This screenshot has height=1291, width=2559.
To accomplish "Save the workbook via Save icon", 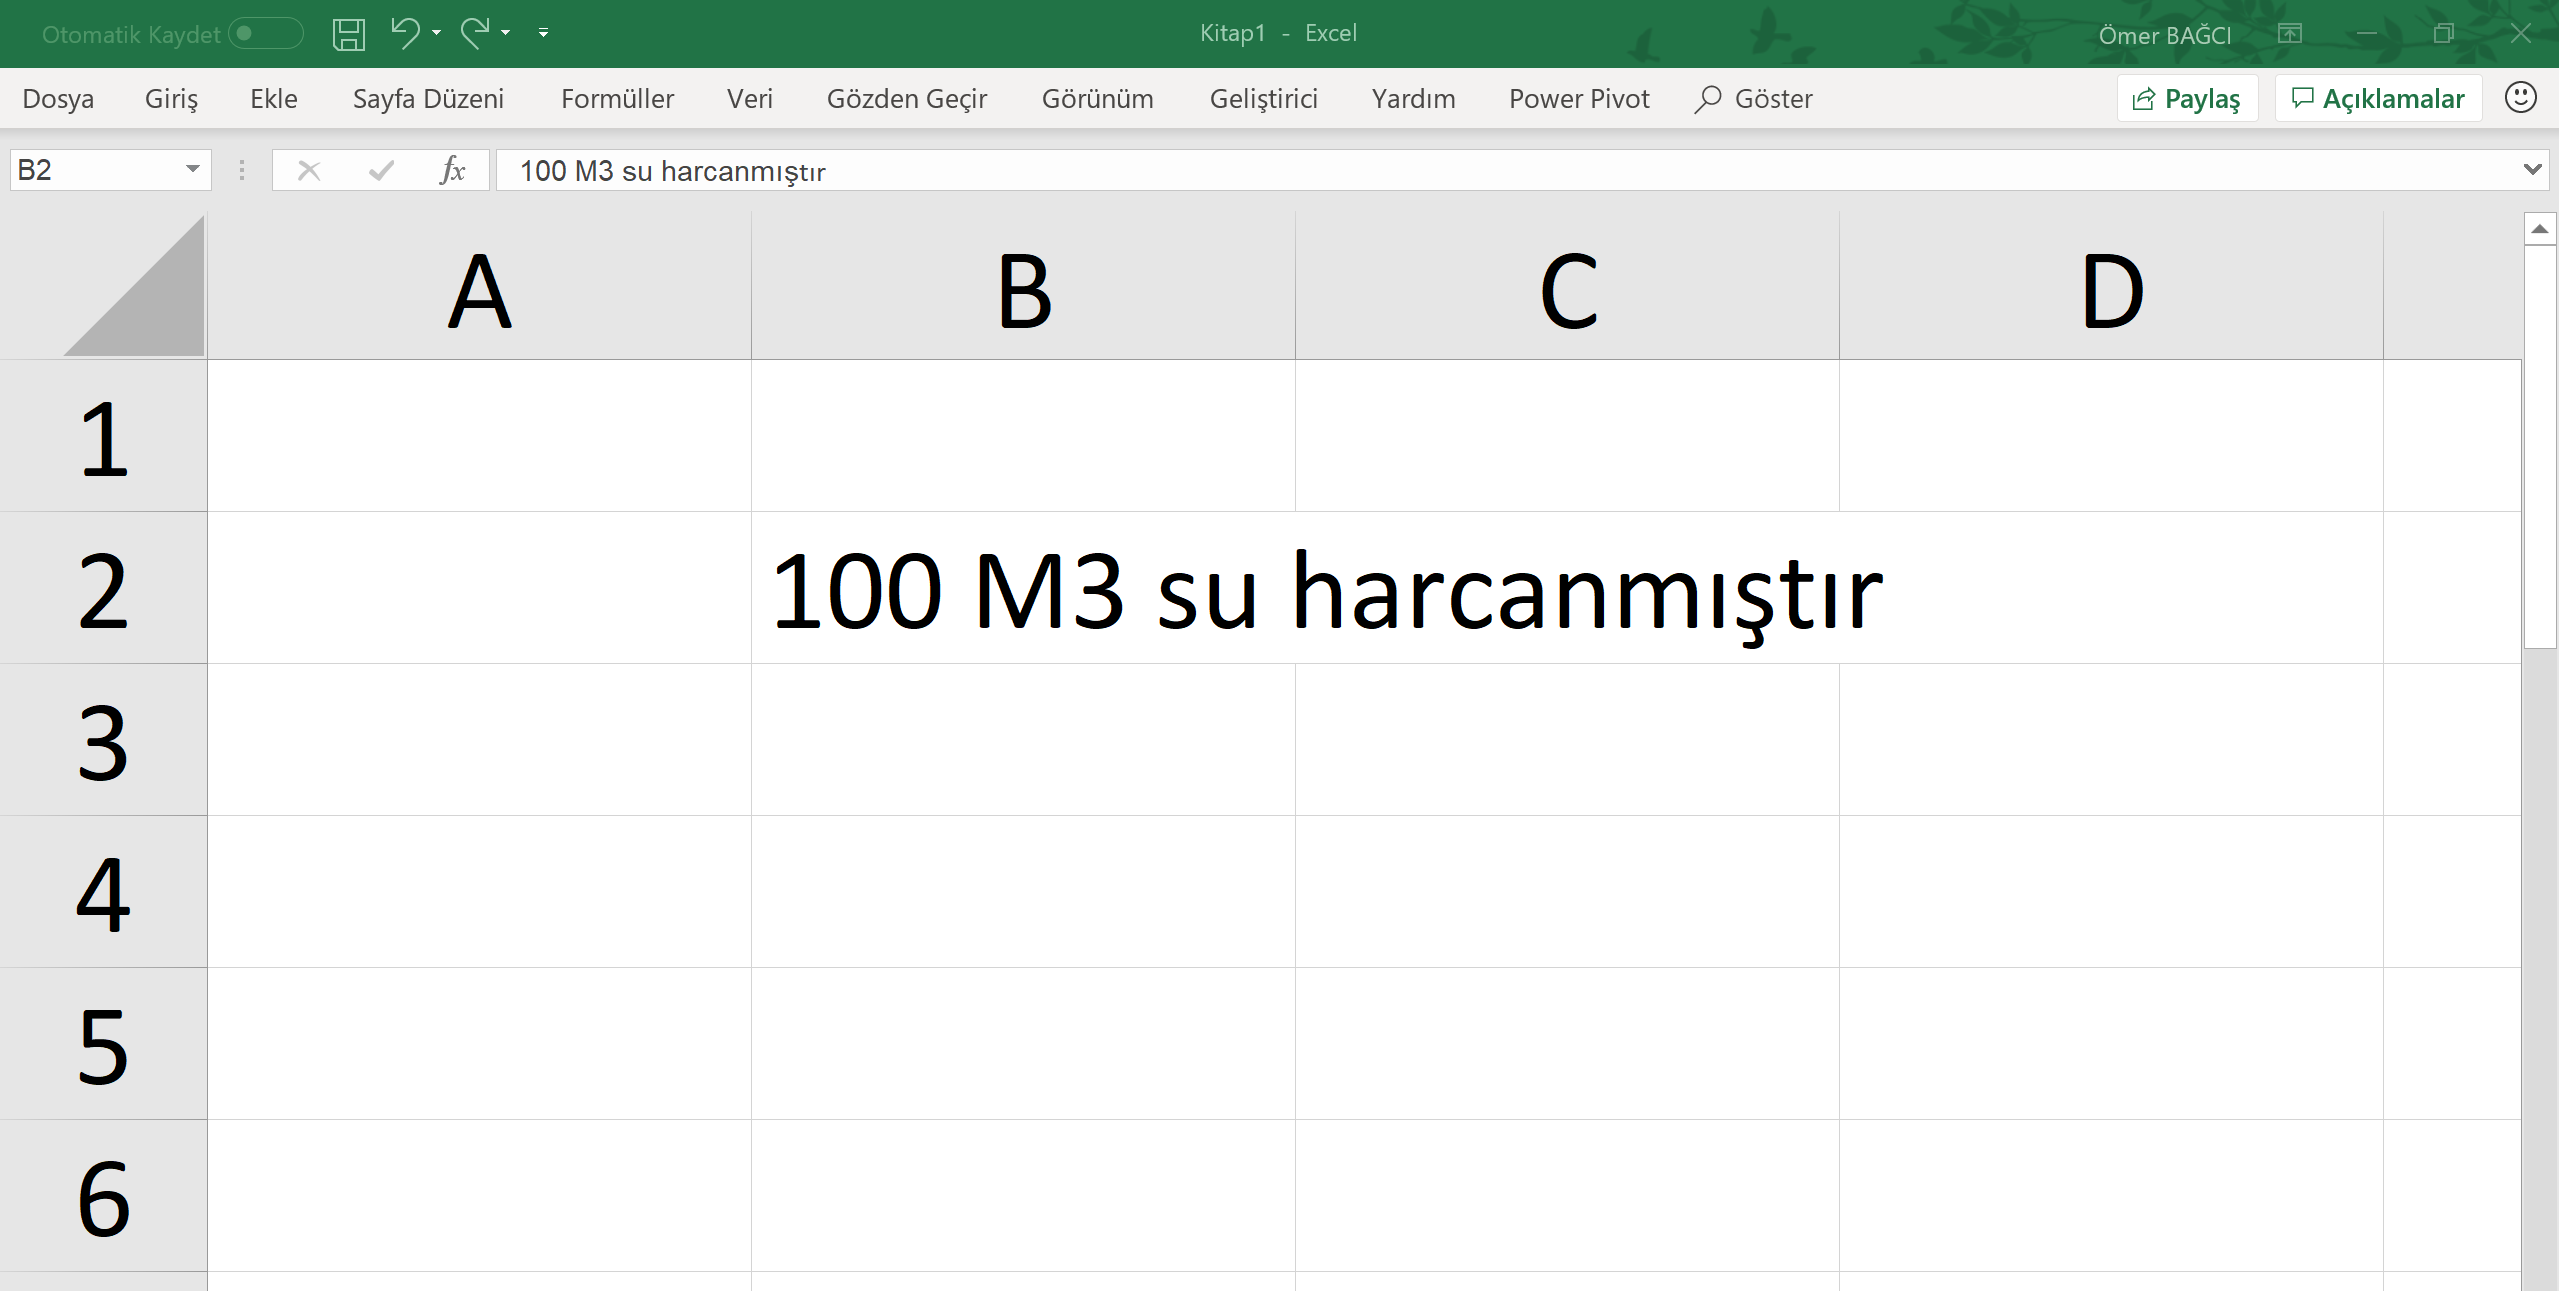I will coord(347,33).
